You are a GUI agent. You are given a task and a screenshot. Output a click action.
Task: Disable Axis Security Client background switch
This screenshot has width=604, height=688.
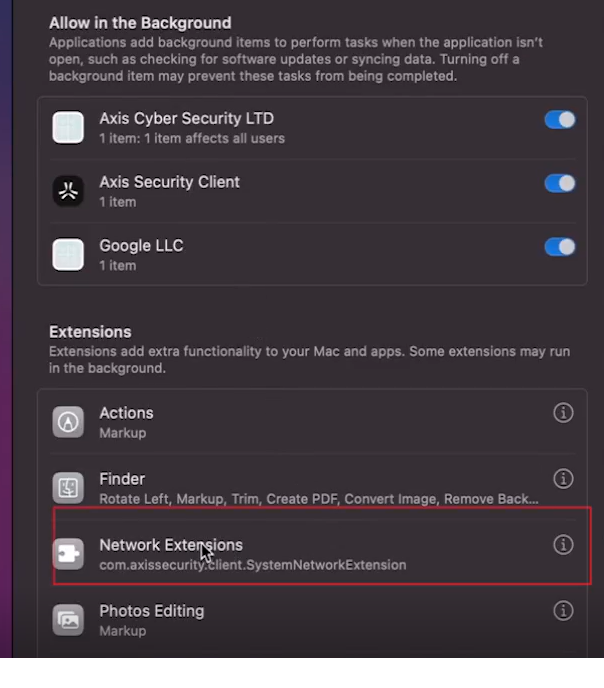560,183
